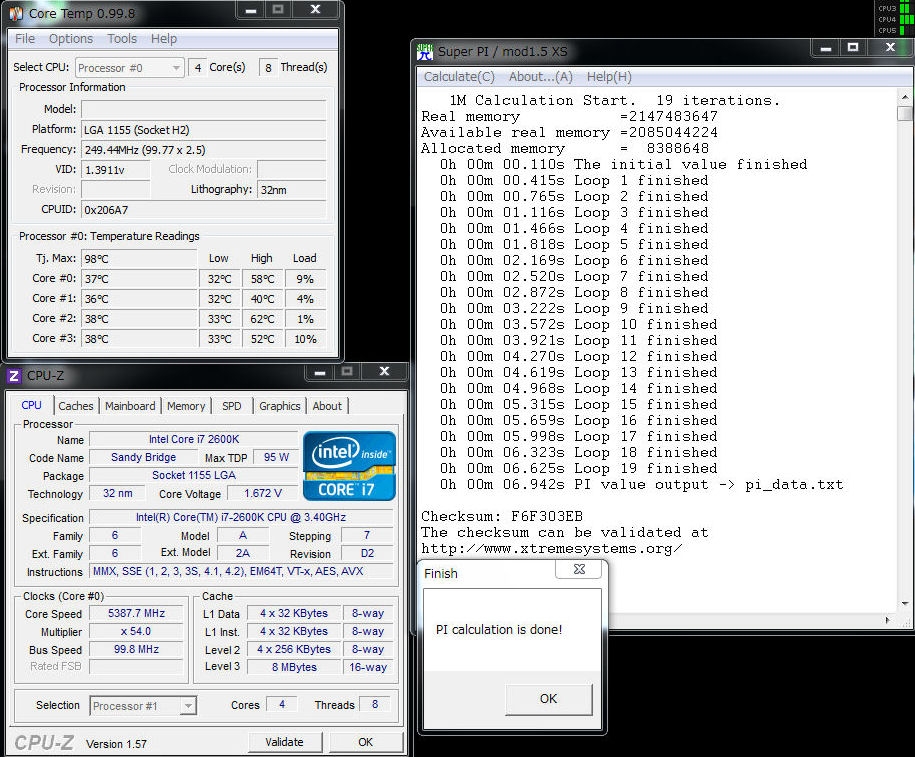Minimize the CPU-Z window
The width and height of the screenshot is (915, 757).
(x=320, y=372)
